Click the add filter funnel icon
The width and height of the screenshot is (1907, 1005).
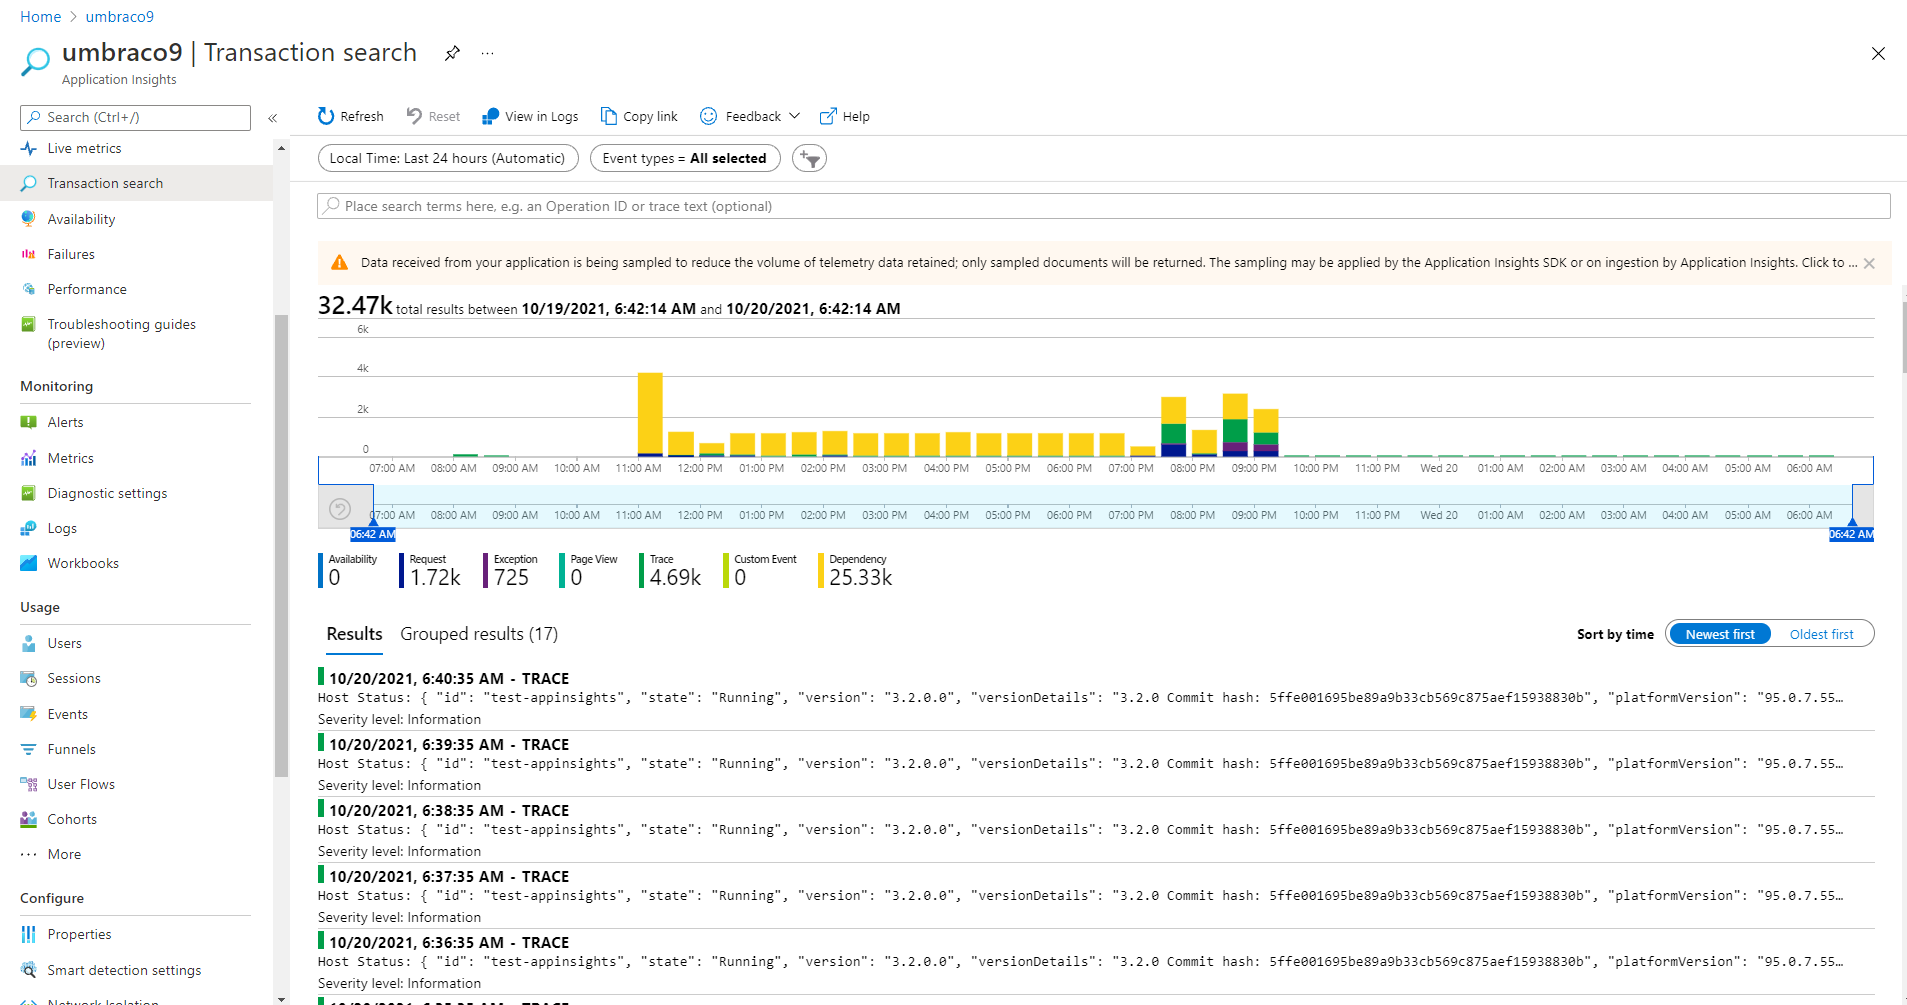click(809, 158)
